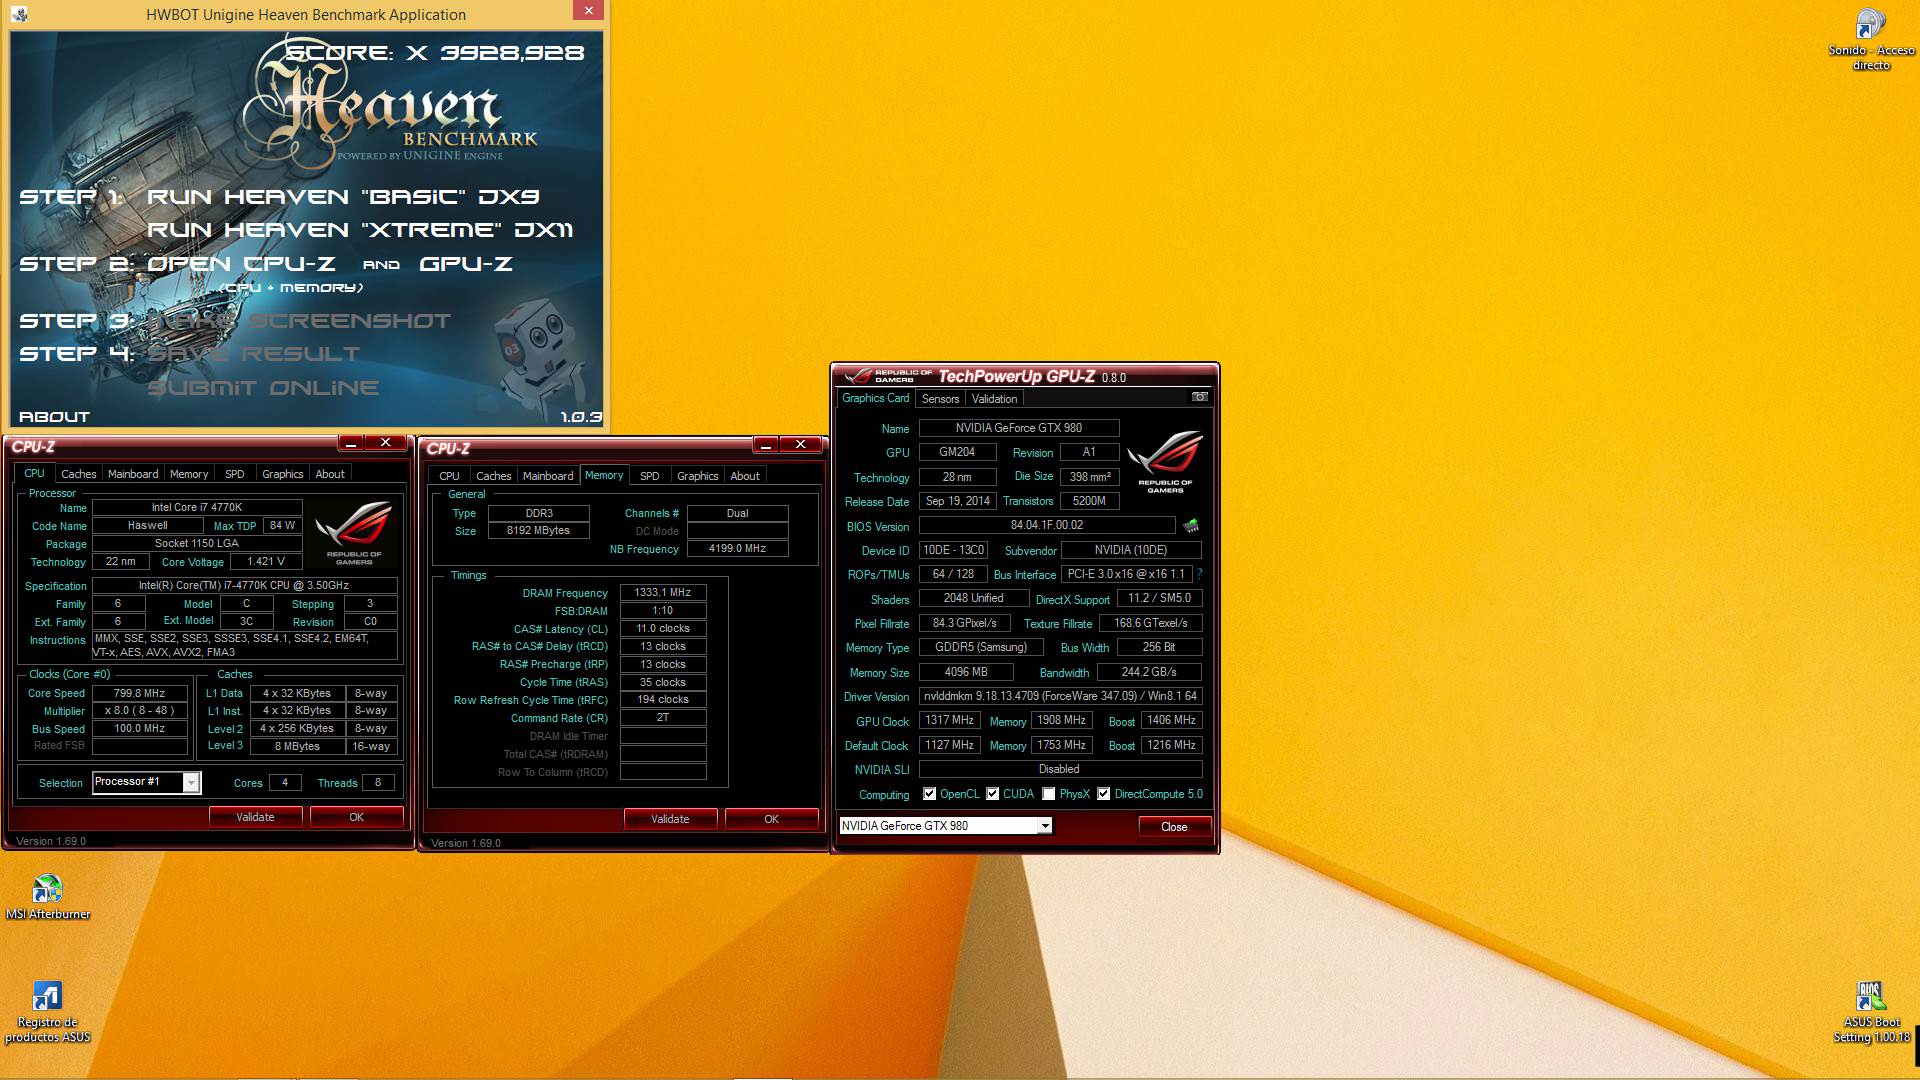Open the MSI Afterburner desktop shortcut
1920x1080 pixels.
[x=47, y=897]
